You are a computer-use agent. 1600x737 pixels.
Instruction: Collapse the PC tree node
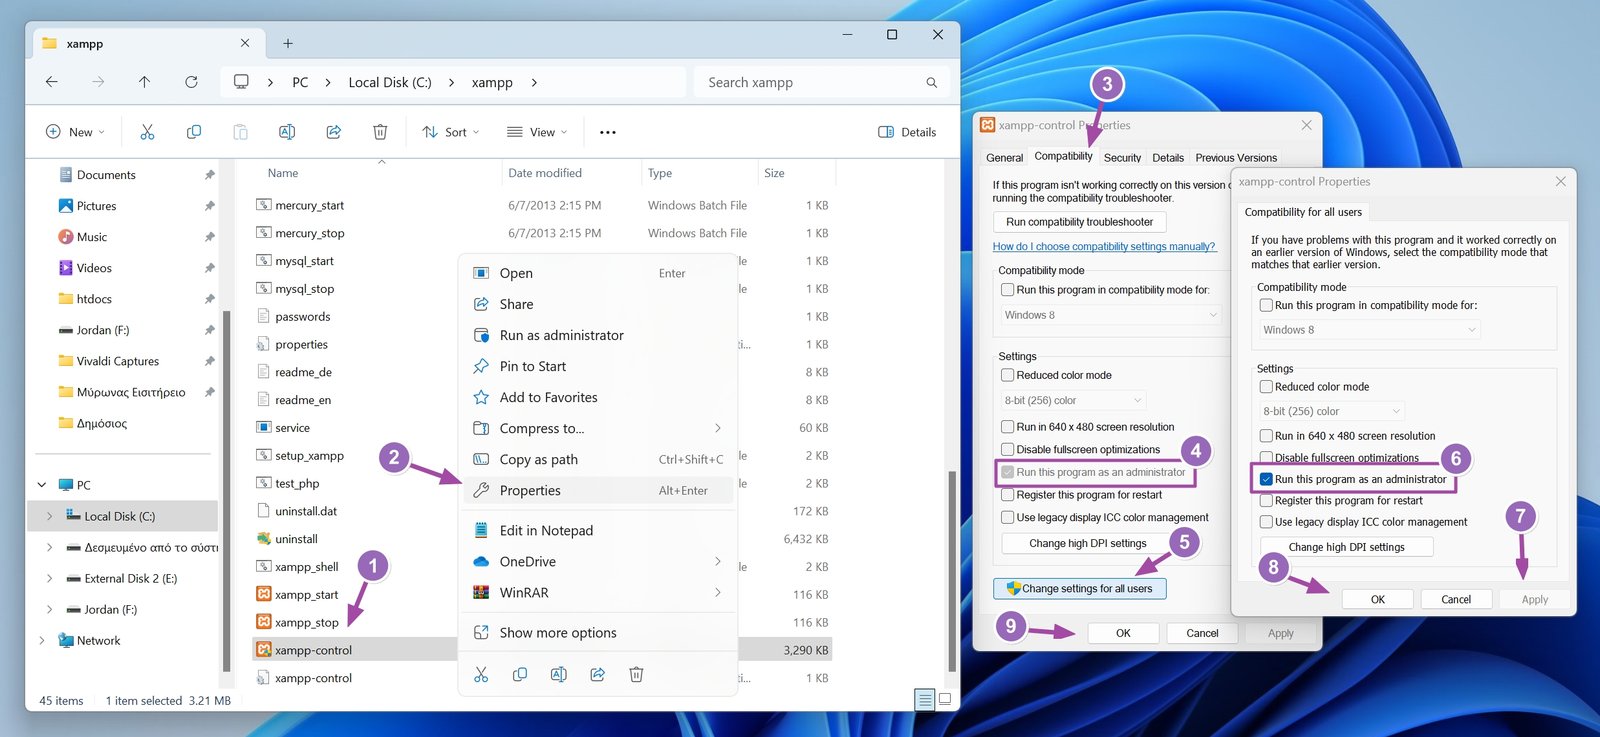click(42, 485)
